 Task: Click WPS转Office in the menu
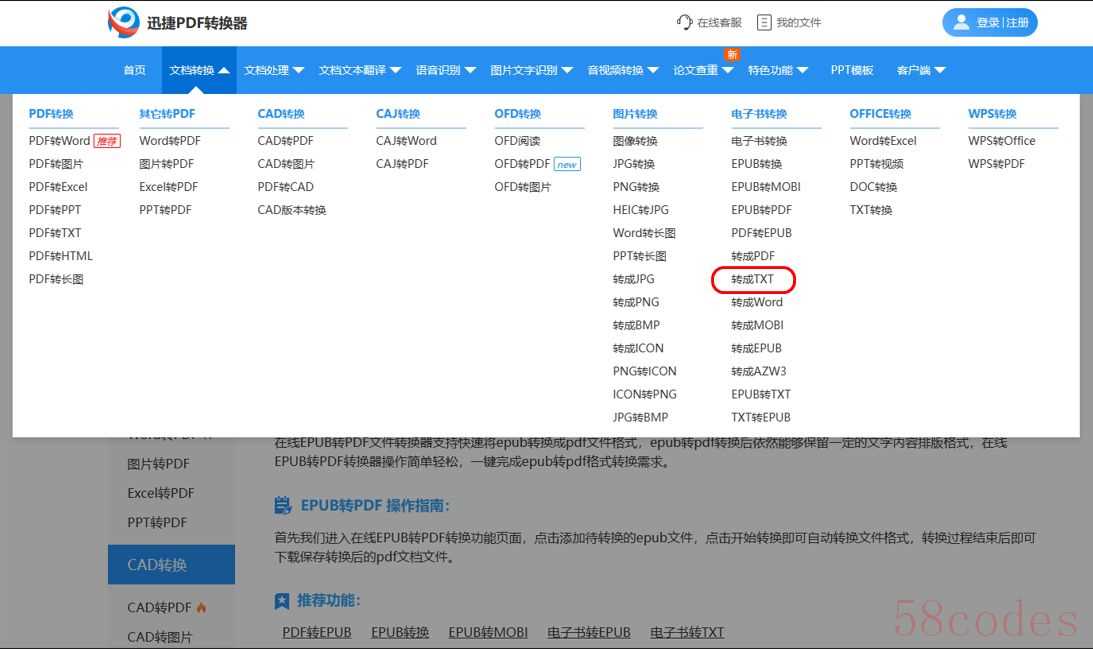click(x=1001, y=141)
